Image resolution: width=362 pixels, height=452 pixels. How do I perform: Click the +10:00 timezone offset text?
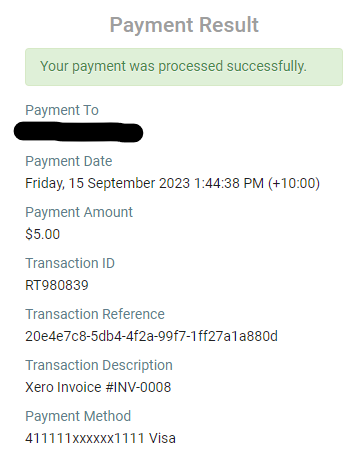pos(294,183)
